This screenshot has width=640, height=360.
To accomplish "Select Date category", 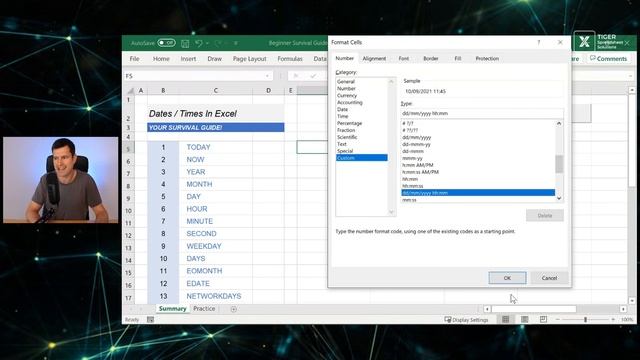I will coord(362,109).
